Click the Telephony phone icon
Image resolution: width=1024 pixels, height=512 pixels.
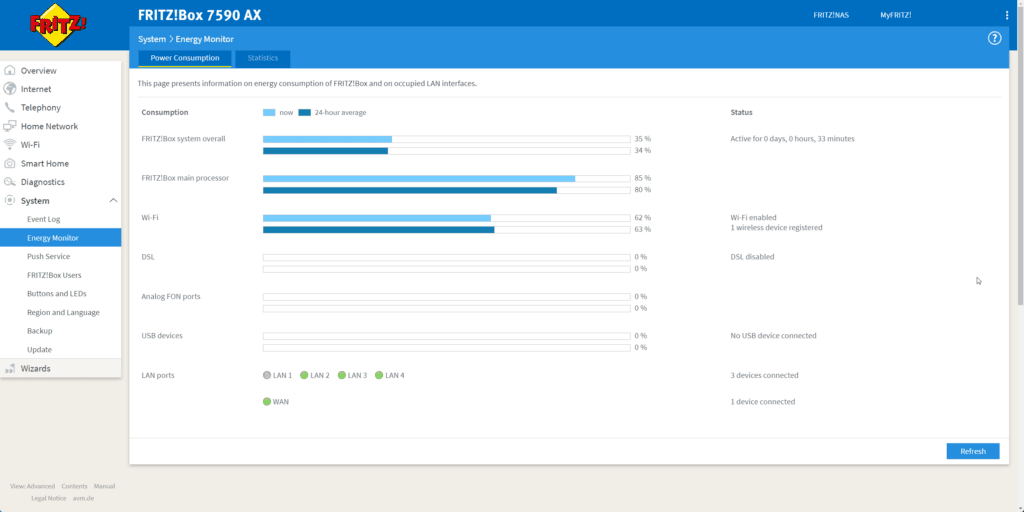(10, 108)
